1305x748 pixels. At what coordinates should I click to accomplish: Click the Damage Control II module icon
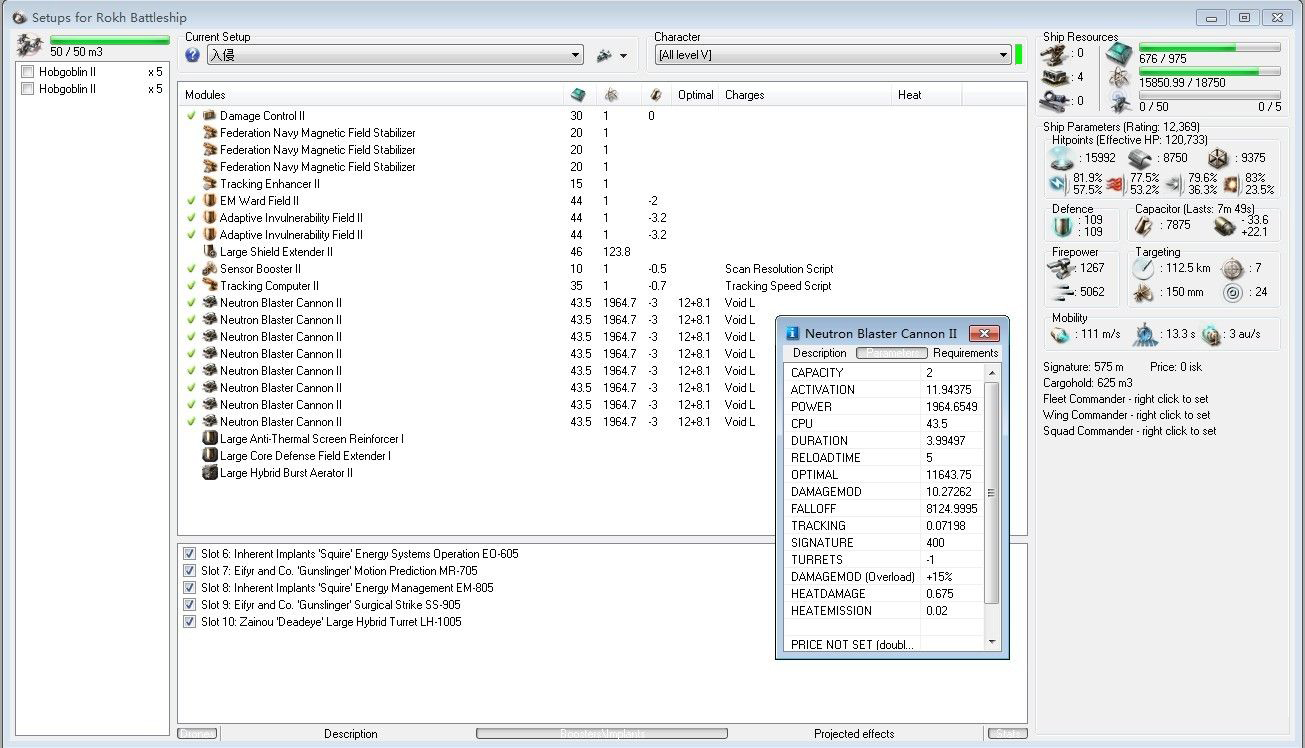pyautogui.click(x=209, y=116)
